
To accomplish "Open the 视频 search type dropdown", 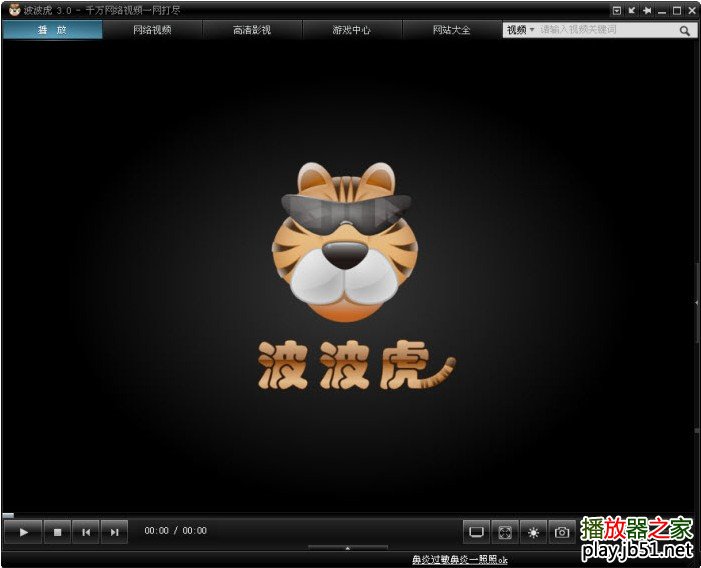I will [521, 30].
